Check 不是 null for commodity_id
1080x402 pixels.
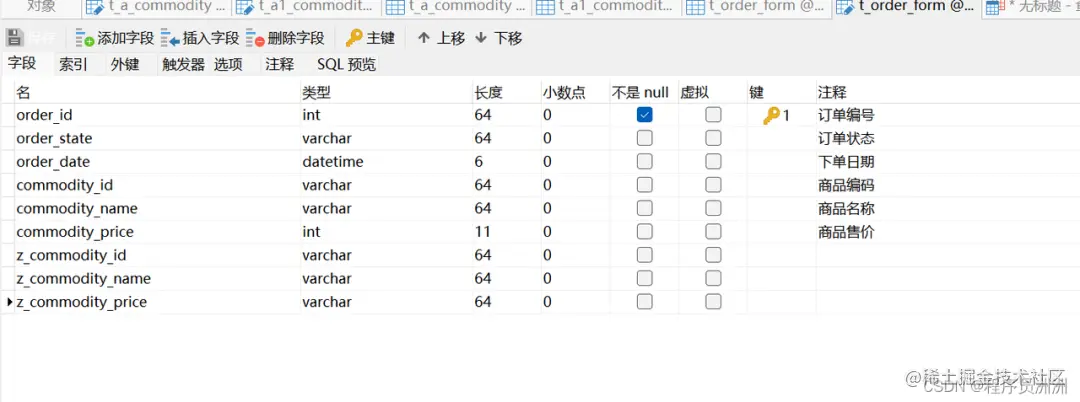(x=645, y=185)
